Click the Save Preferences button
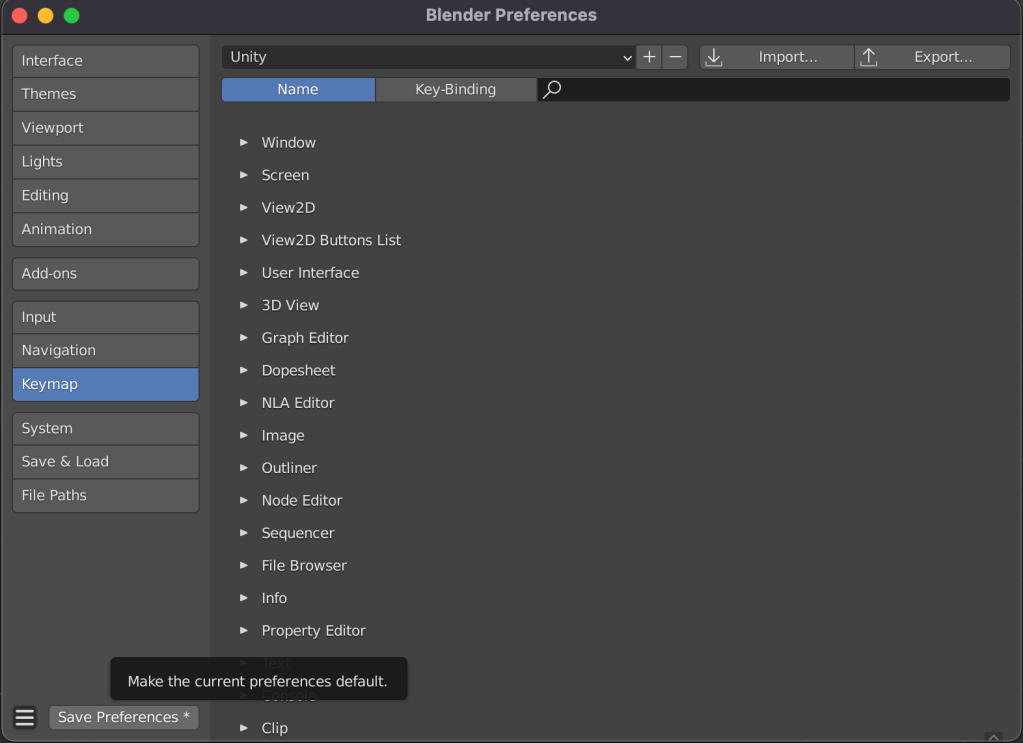 (123, 717)
